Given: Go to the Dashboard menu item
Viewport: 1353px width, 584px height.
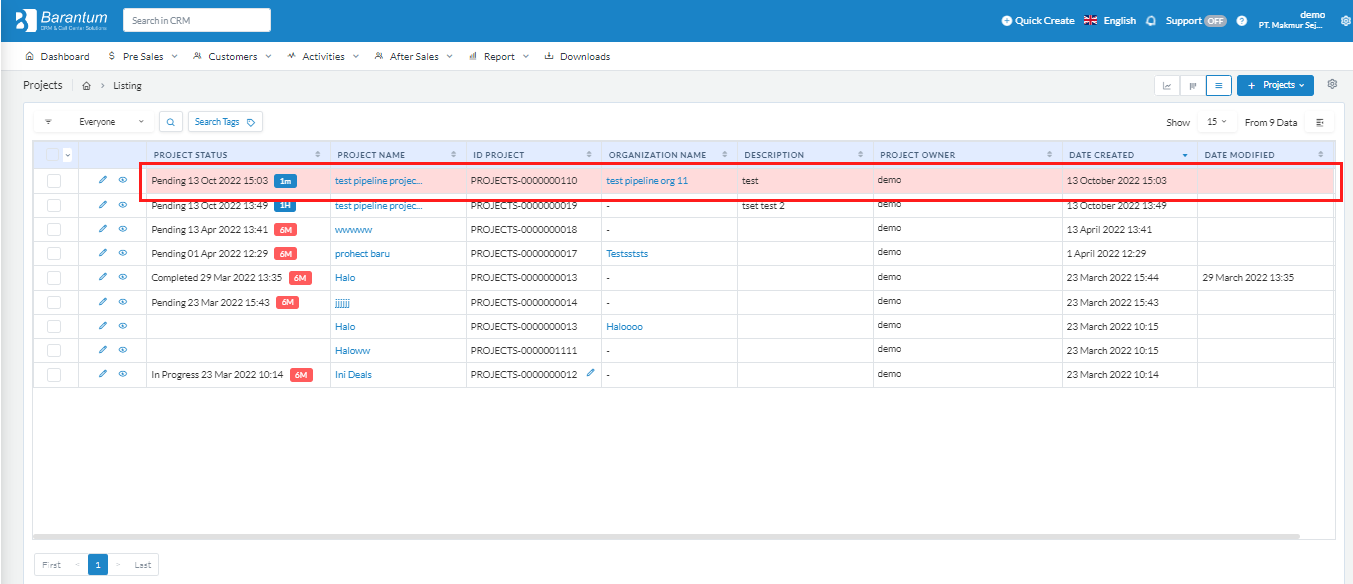Looking at the screenshot, I should (57, 57).
